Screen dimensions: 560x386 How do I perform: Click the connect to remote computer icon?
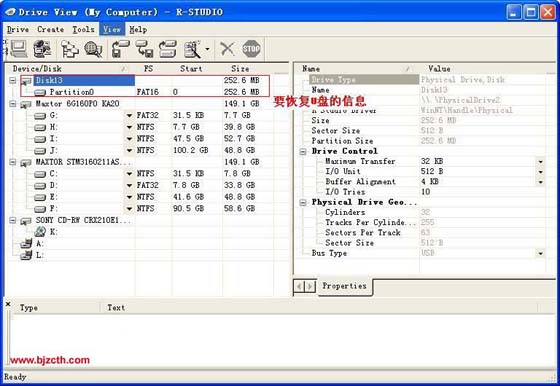point(42,49)
